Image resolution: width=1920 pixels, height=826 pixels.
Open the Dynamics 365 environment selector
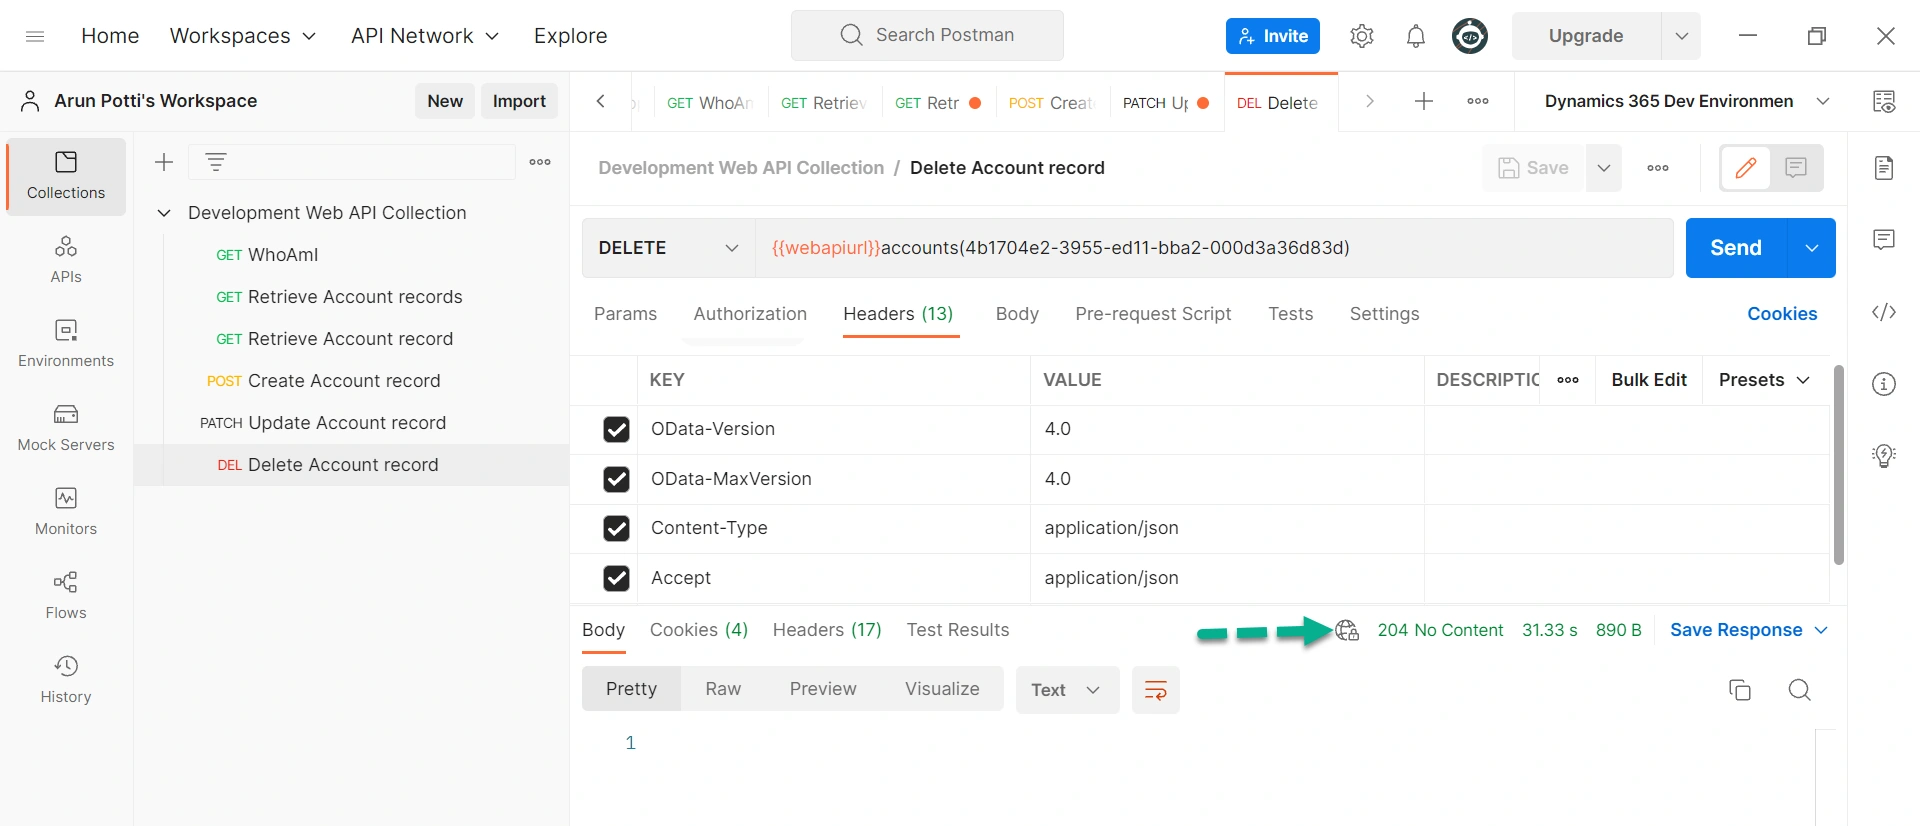tap(1687, 101)
